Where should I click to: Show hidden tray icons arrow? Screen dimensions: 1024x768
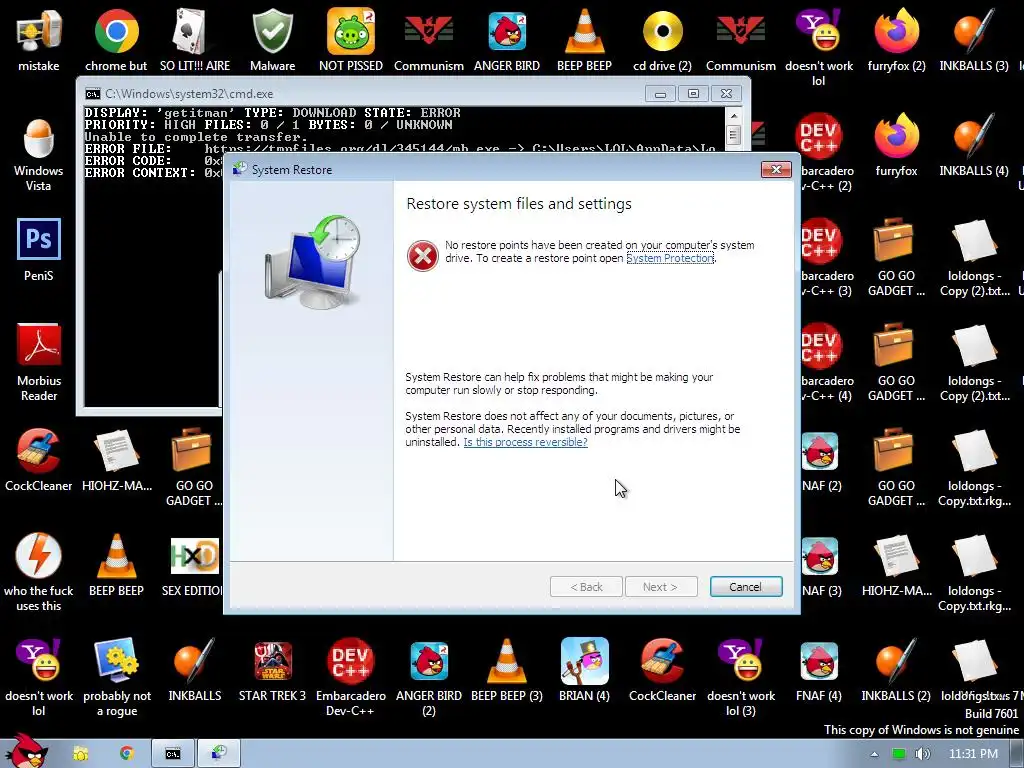coord(874,754)
